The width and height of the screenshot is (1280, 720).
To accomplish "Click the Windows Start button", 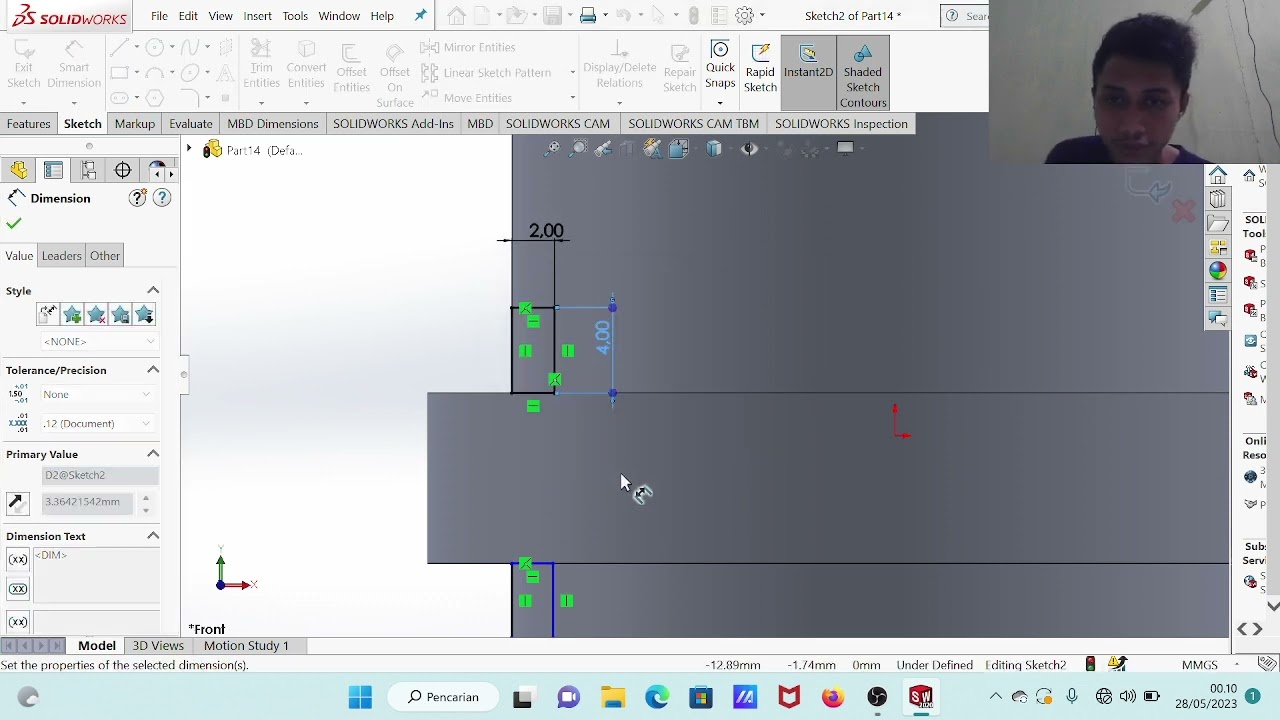I will 360,697.
